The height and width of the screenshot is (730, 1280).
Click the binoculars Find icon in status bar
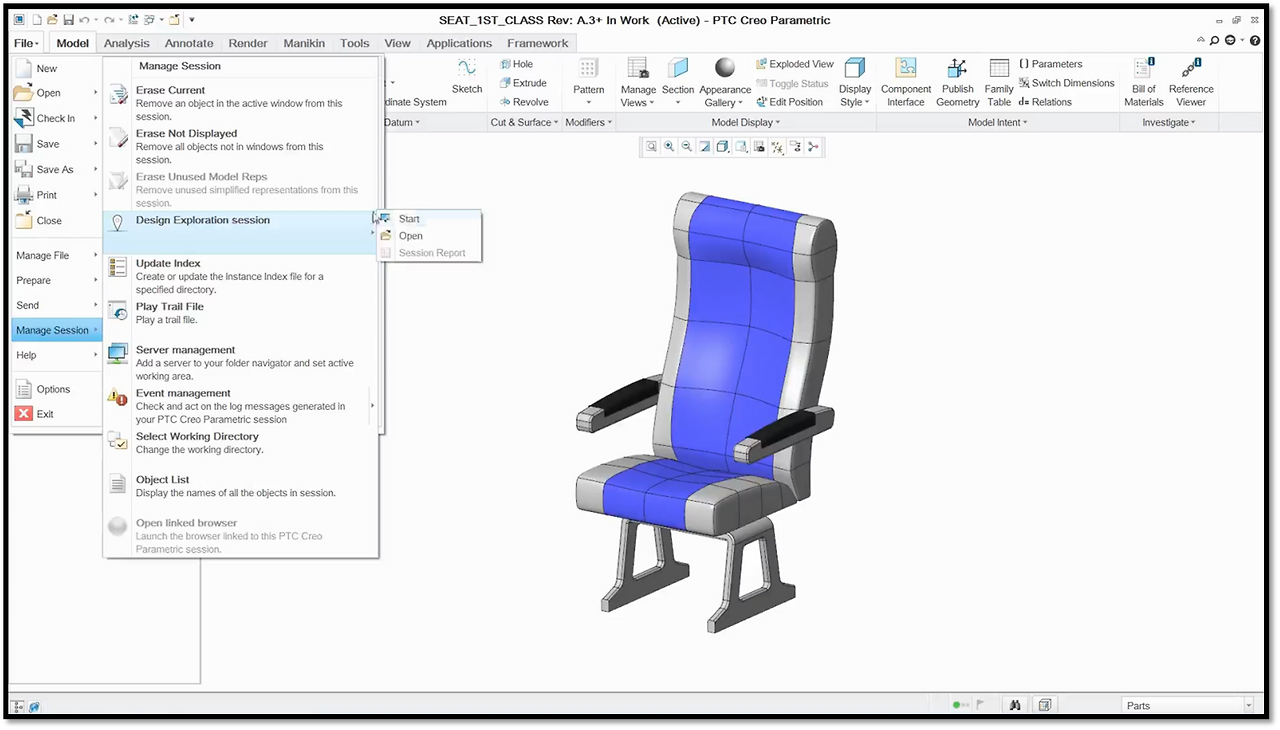pos(1014,706)
